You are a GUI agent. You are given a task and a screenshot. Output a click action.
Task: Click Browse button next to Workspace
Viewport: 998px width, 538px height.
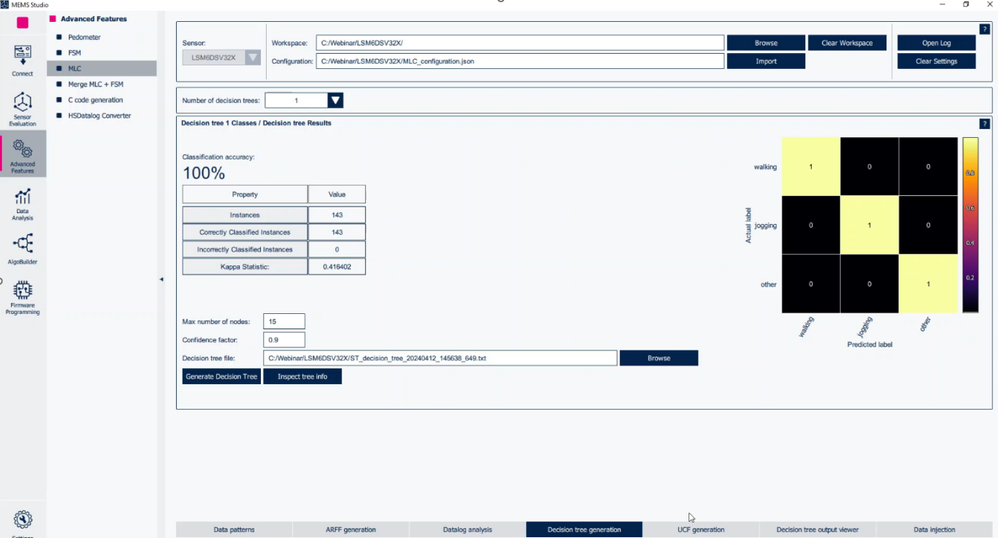pyautogui.click(x=766, y=43)
